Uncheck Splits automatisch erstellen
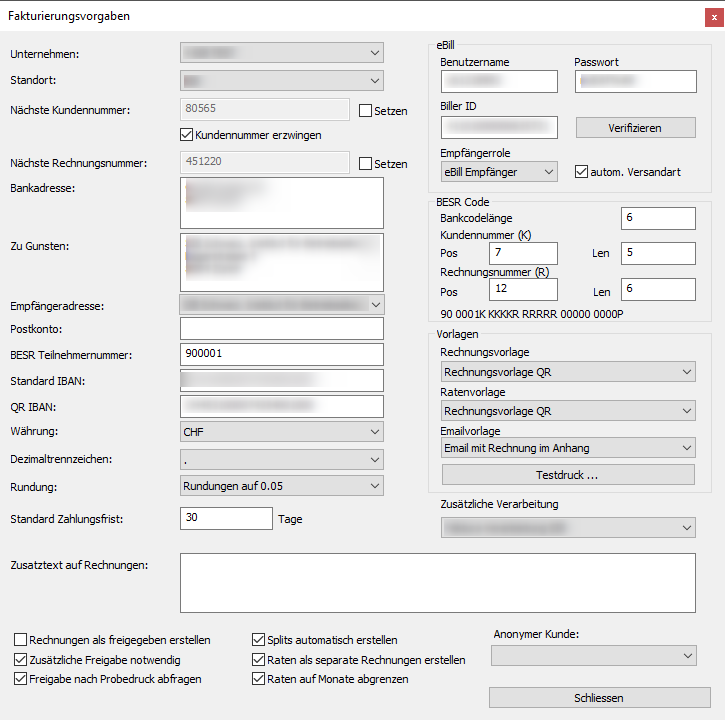Screen dimensions: 725x720 pyautogui.click(x=259, y=640)
